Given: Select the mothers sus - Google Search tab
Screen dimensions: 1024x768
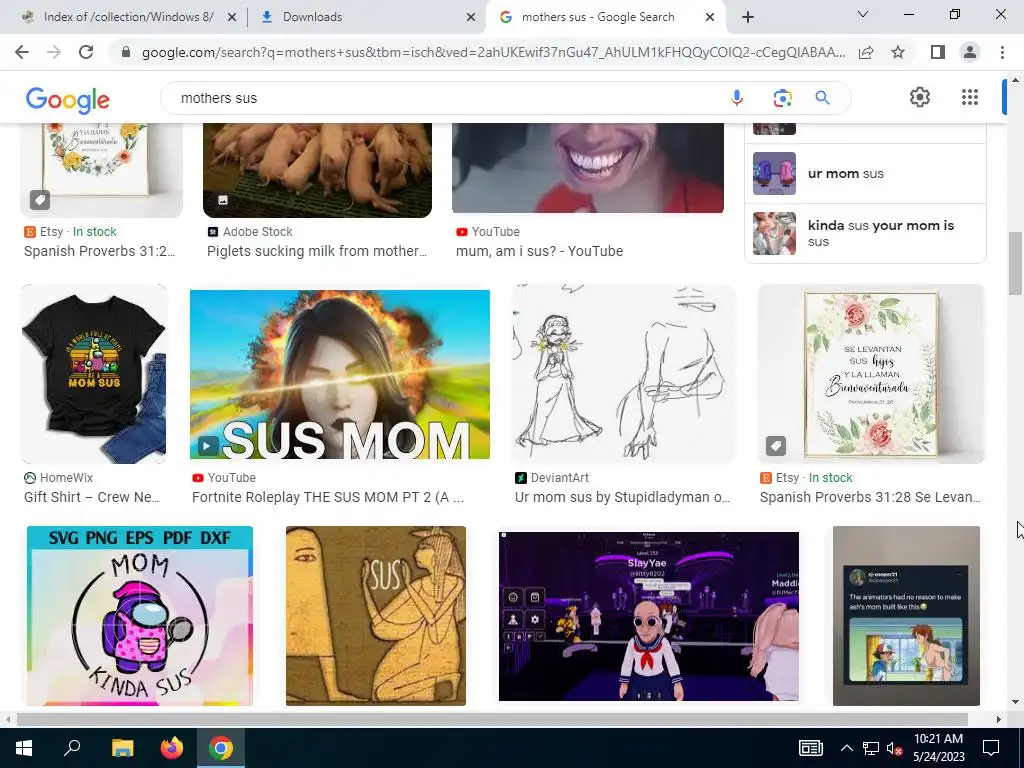Looking at the screenshot, I should (605, 17).
